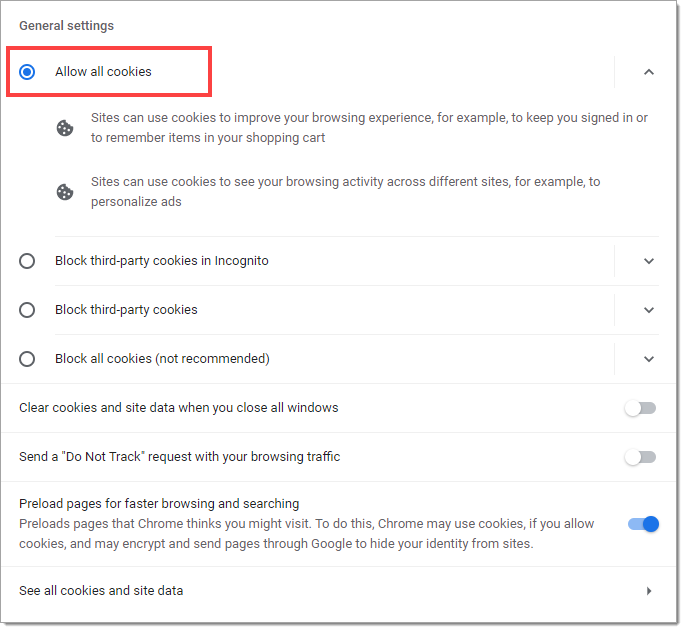Select Block all cookies (not recommended) radio
Viewport: 684px width, 630px height.
[27, 359]
